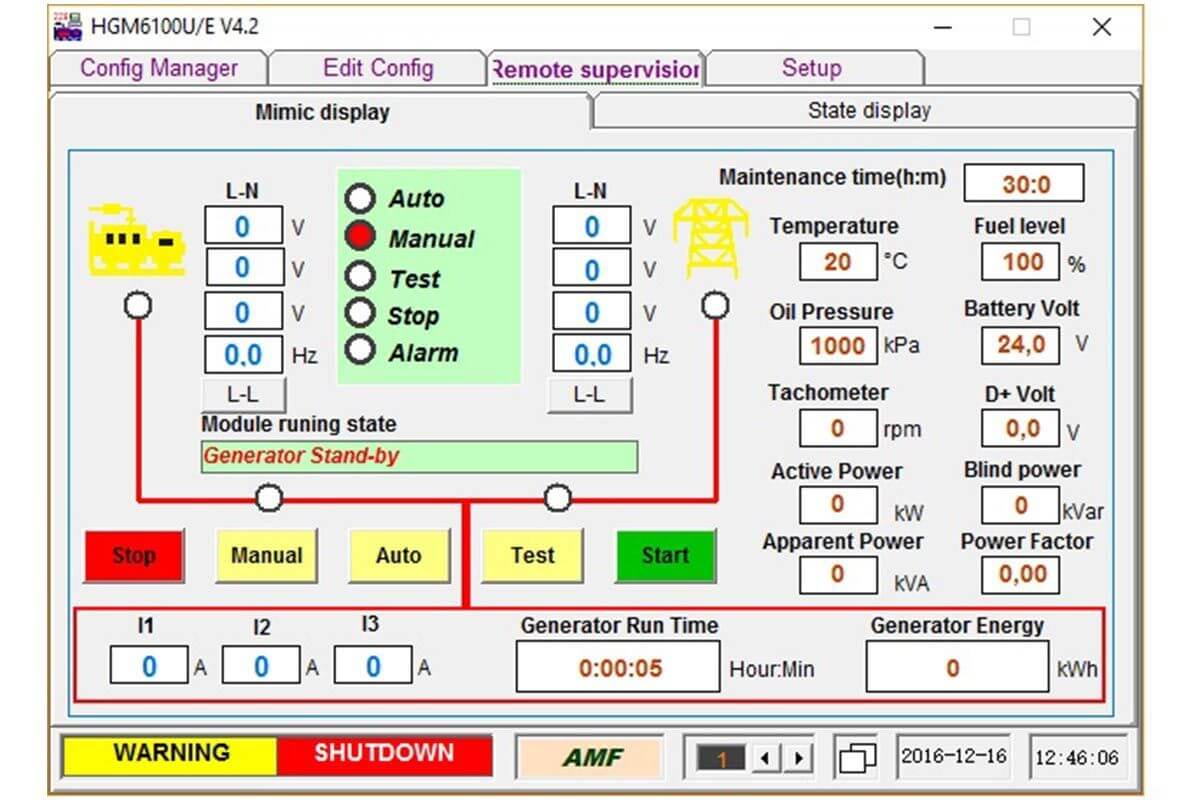Select the Test mode radio indicator

360,277
